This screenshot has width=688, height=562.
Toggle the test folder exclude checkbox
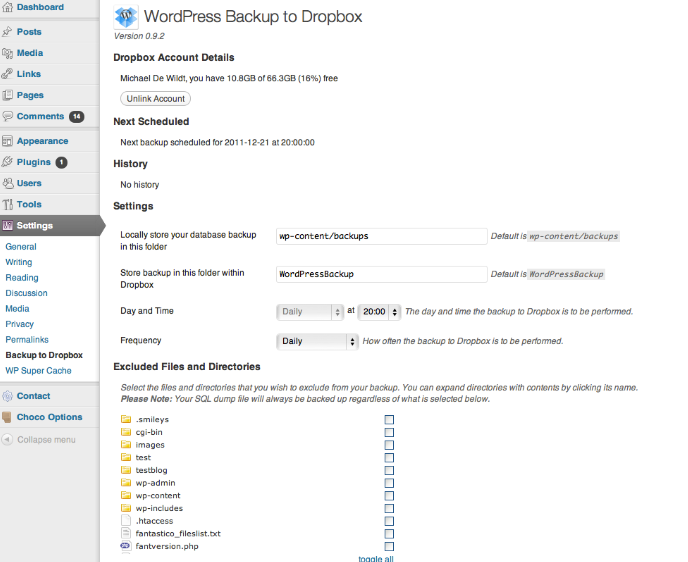(389, 458)
